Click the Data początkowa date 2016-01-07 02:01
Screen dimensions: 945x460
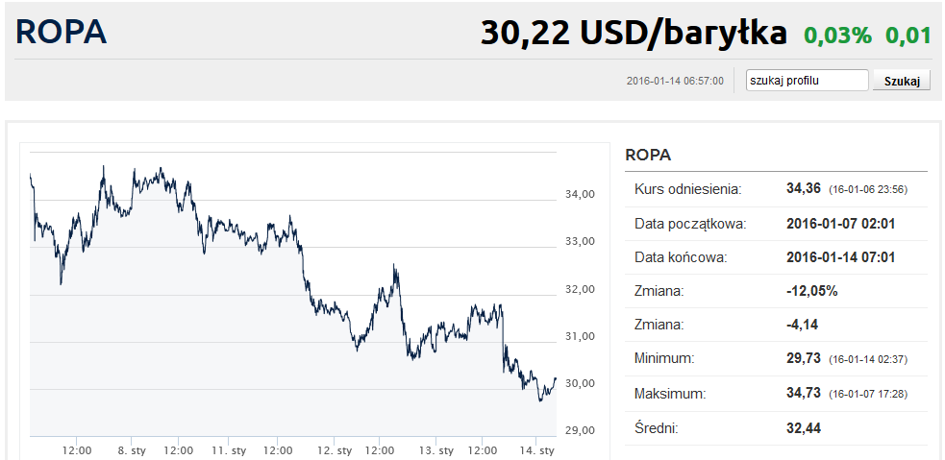pos(840,223)
